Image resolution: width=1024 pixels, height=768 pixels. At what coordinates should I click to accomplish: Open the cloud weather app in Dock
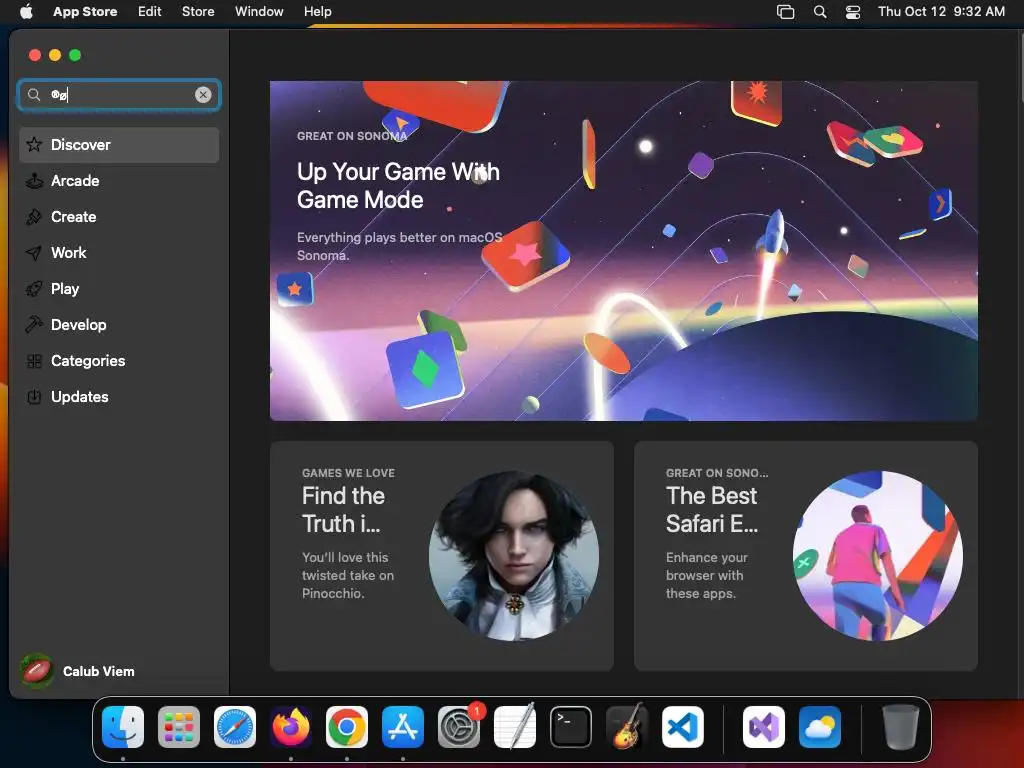(820, 727)
